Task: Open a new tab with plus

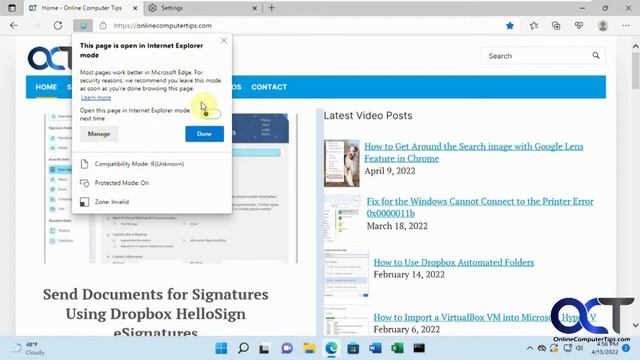Action: [271, 8]
